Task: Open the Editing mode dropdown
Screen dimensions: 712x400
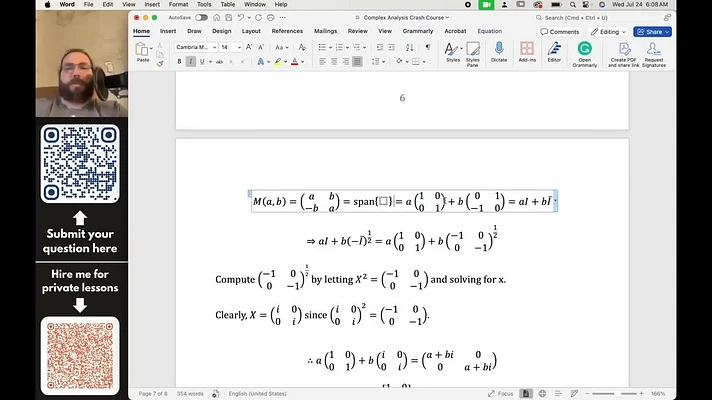Action: 608,32
